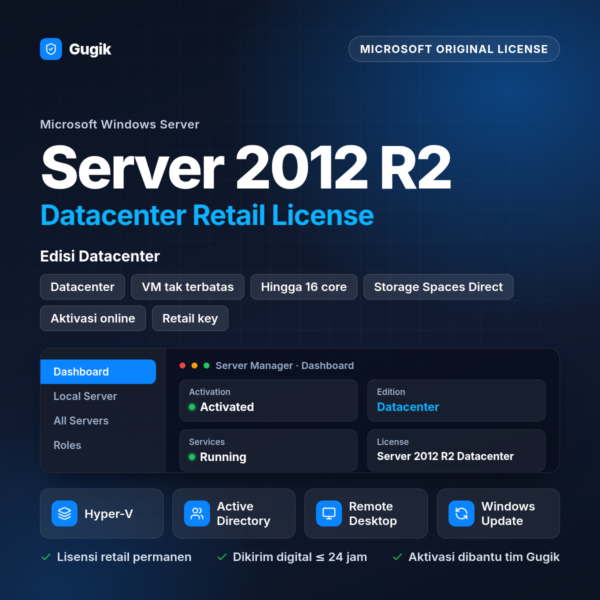Click the Edisi Datacenter heading
The image size is (600, 600).
100,256
